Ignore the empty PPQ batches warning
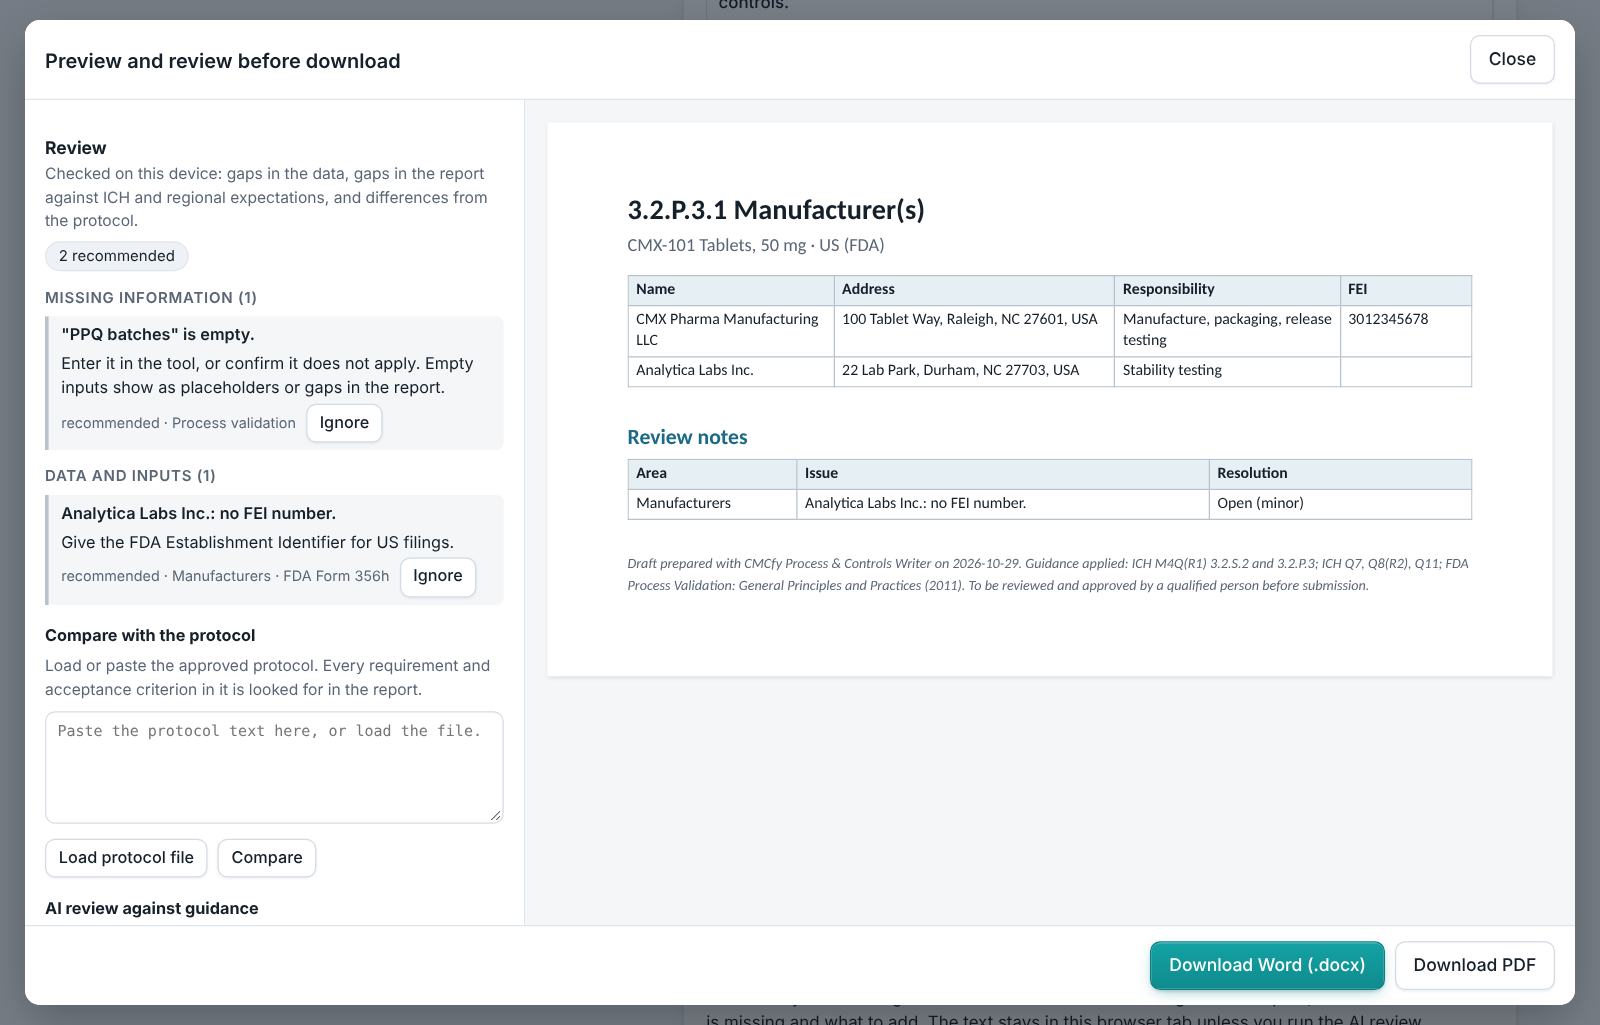The image size is (1600, 1025). pyautogui.click(x=344, y=423)
